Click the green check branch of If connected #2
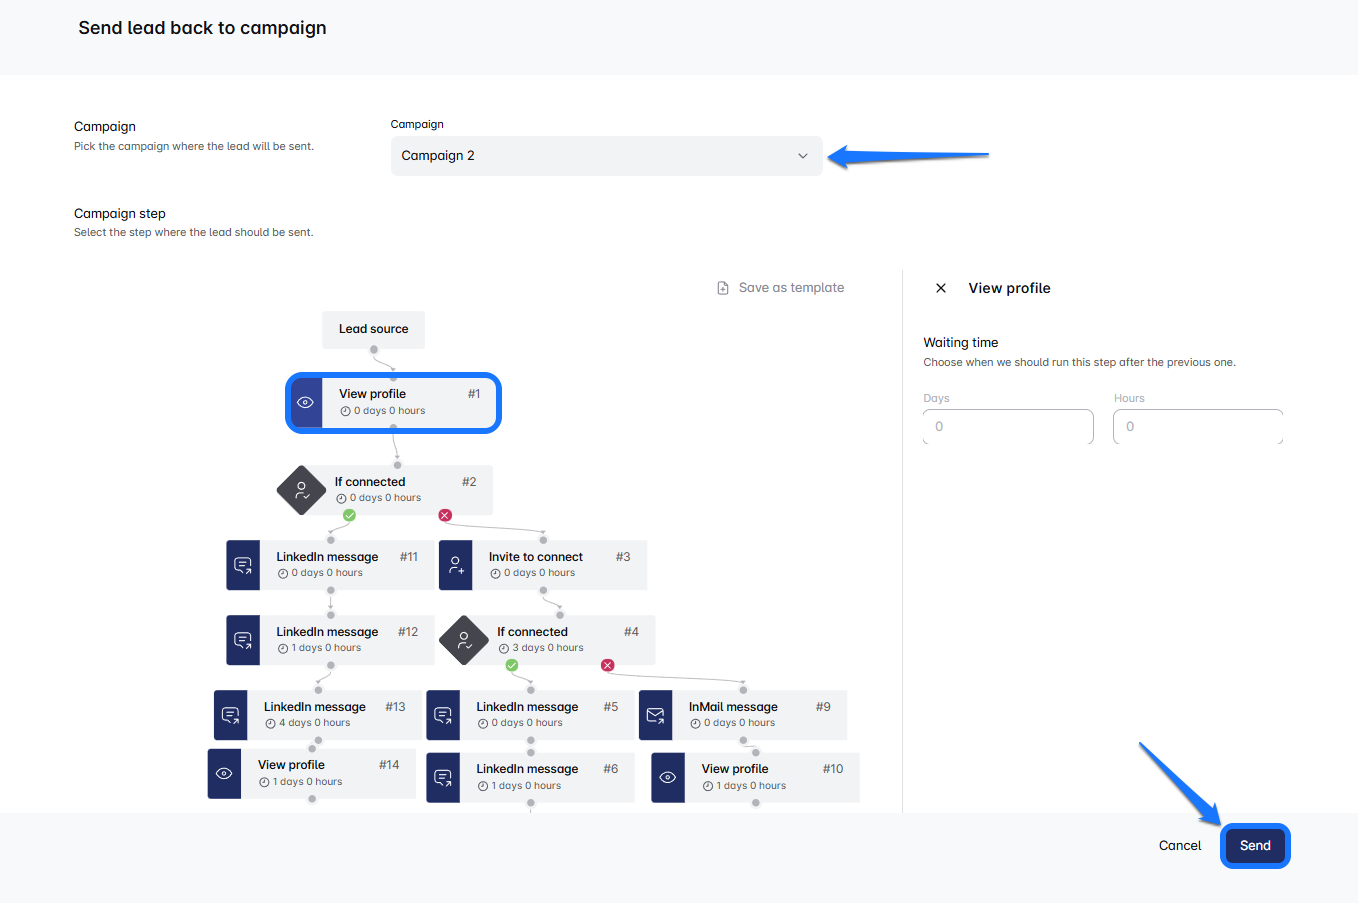This screenshot has width=1358, height=903. tap(349, 515)
